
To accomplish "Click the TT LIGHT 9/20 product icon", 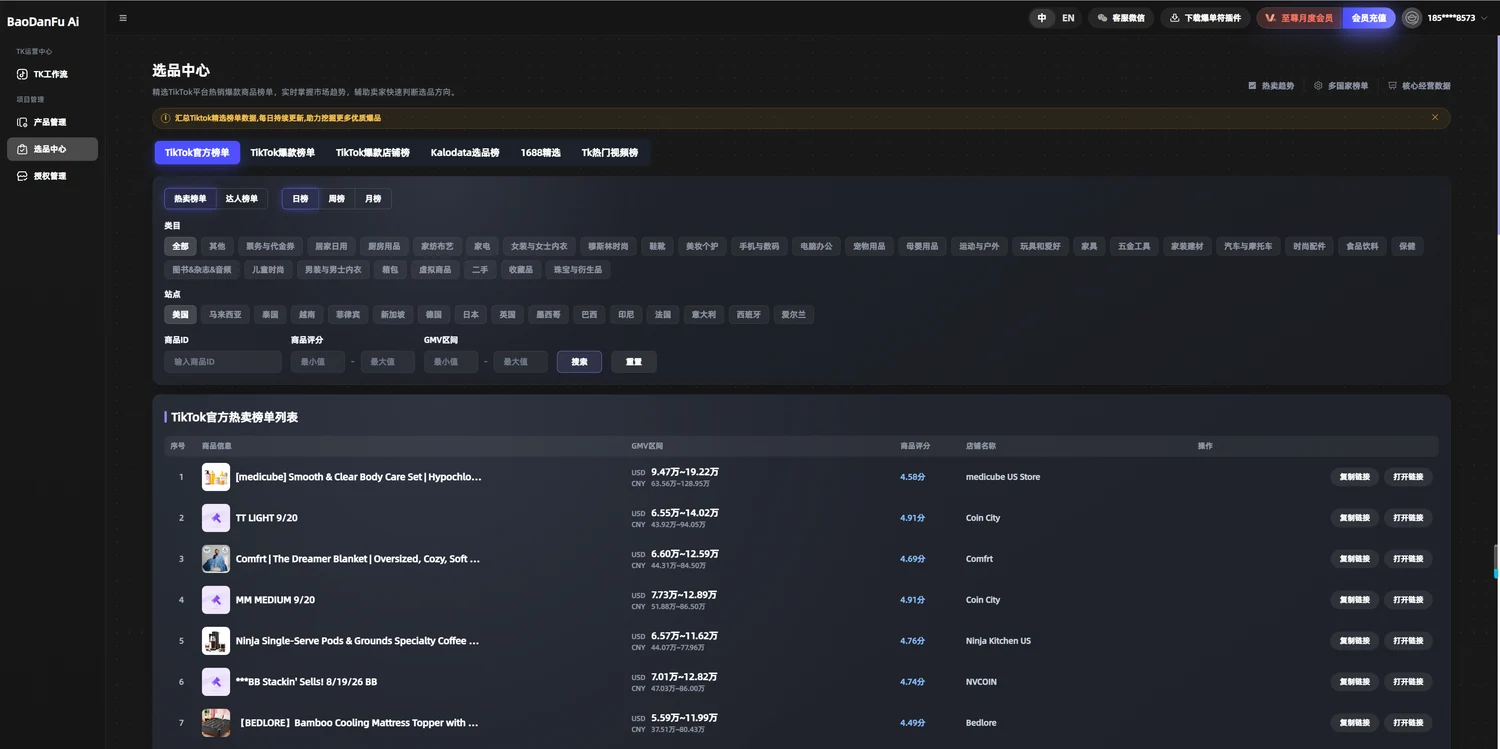I will (216, 518).
